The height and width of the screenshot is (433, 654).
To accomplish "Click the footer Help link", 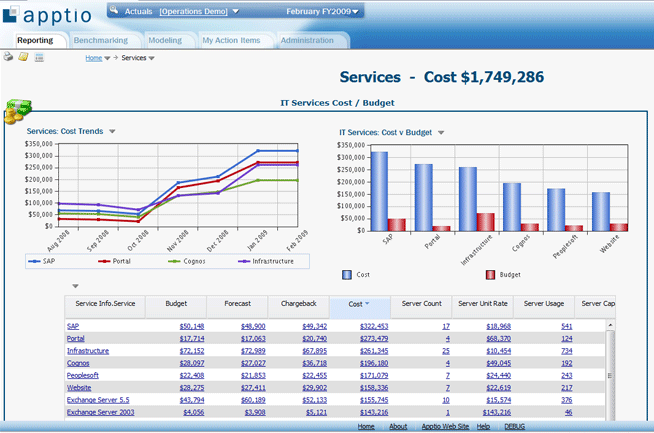I will [x=483, y=426].
